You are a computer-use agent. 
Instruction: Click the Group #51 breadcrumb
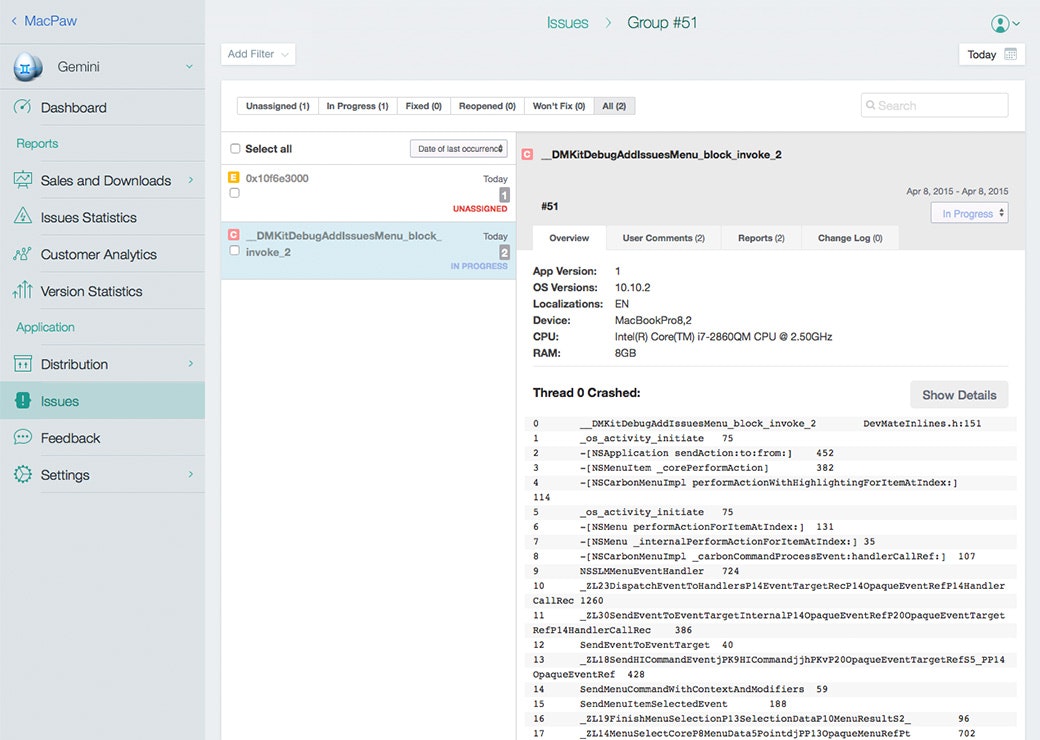click(x=662, y=23)
